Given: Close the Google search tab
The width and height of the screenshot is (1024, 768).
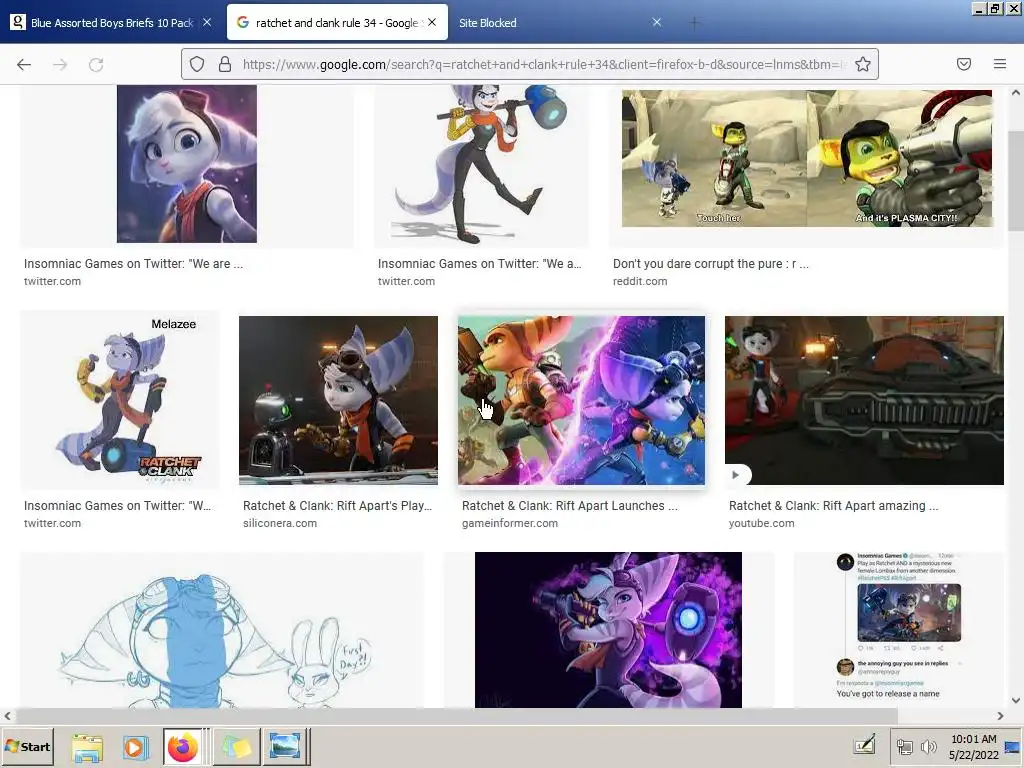Looking at the screenshot, I should coord(432,22).
